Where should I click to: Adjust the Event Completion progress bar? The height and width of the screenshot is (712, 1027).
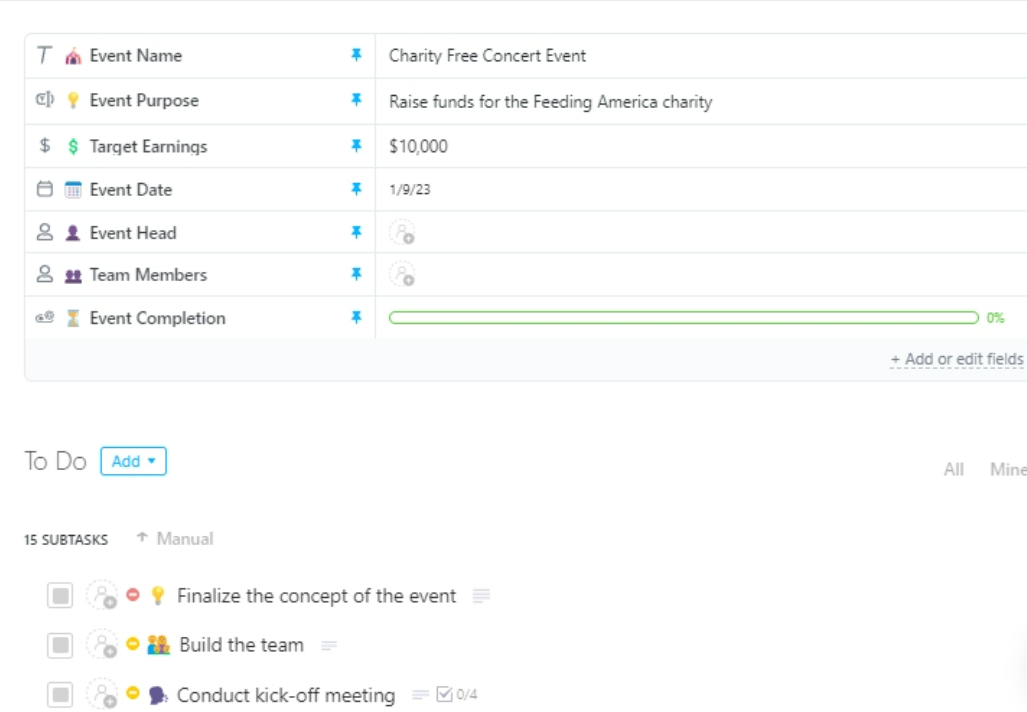tap(684, 318)
